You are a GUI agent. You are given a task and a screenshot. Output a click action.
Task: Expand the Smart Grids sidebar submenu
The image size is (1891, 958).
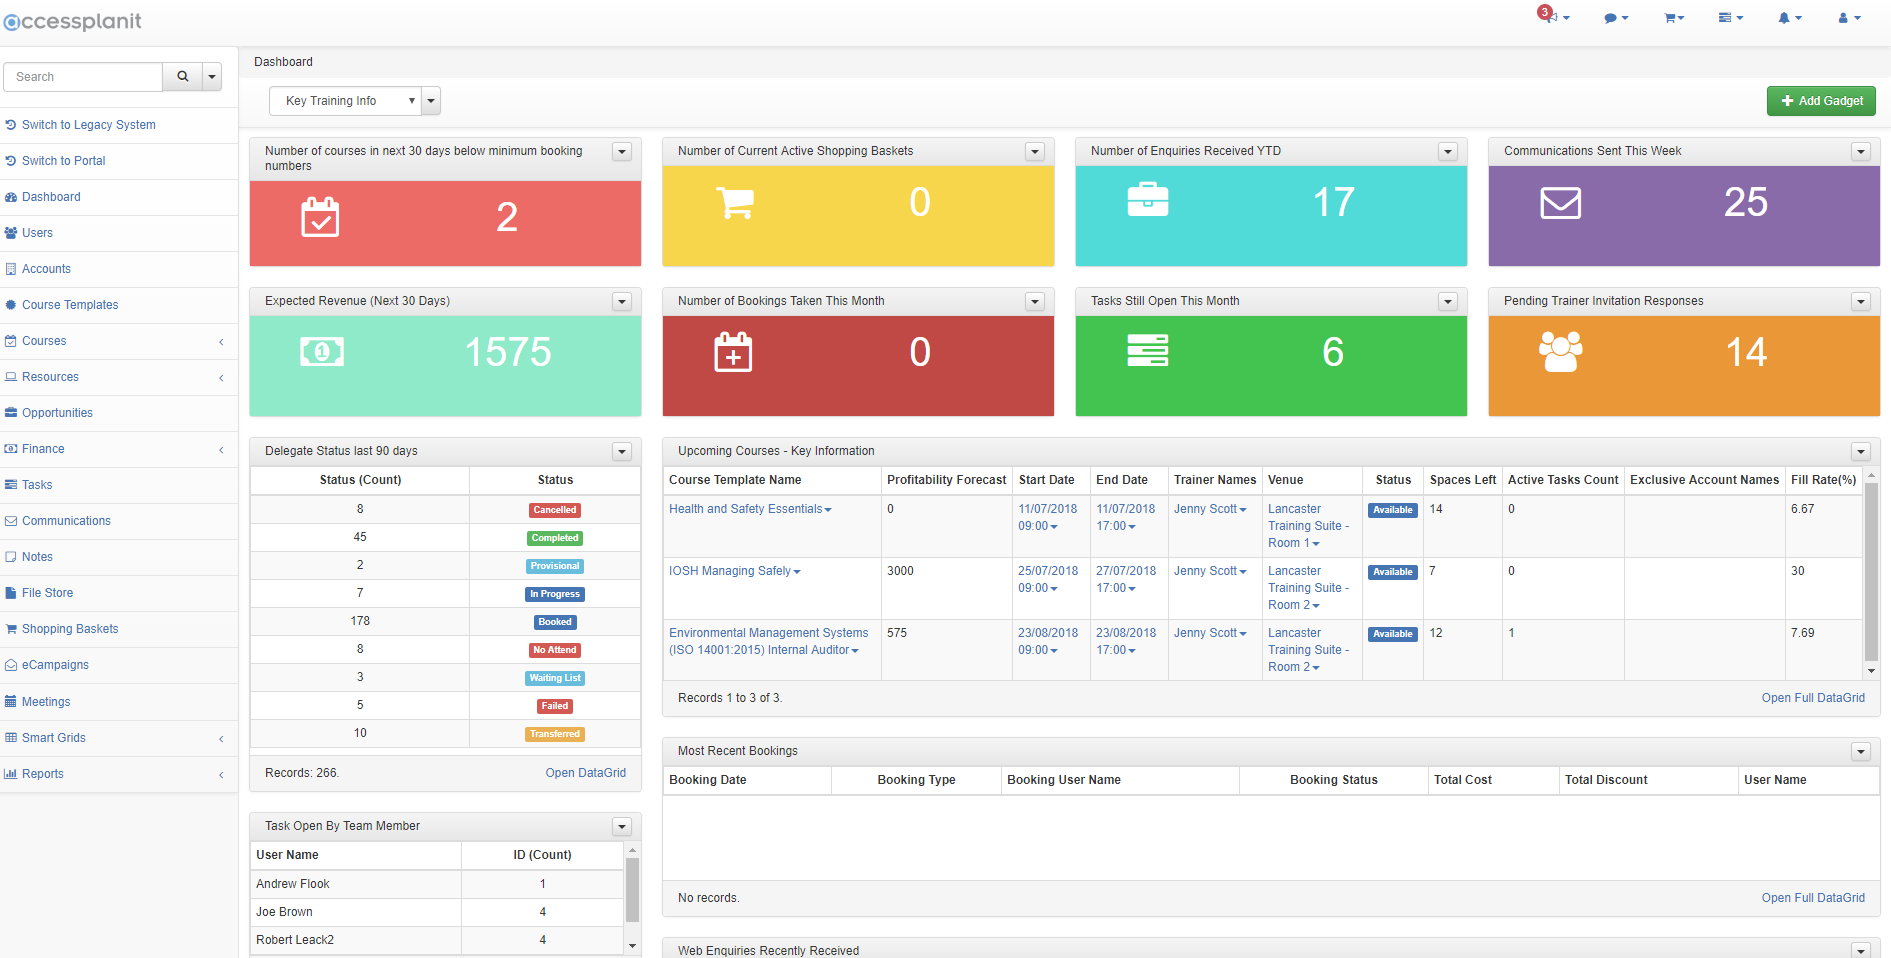221,739
